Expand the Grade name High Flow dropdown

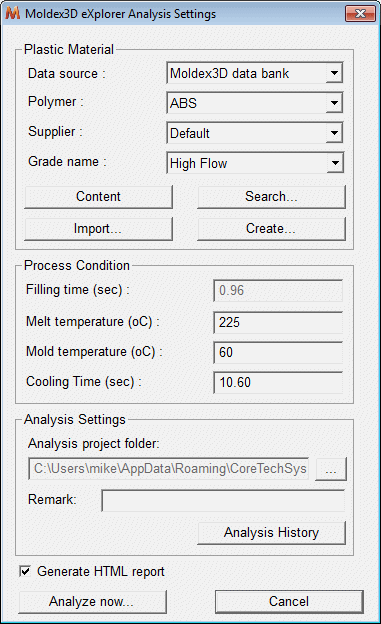[255, 163]
